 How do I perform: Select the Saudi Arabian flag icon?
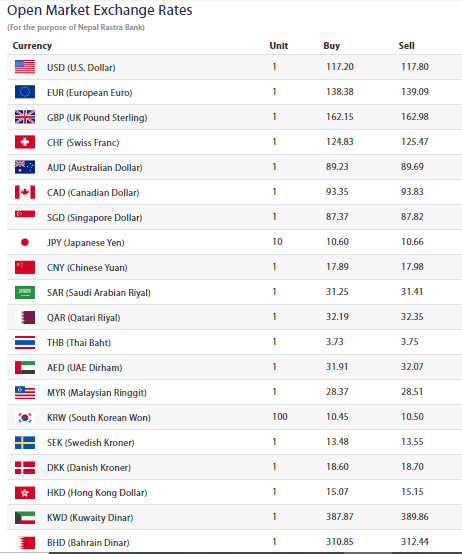[x=25, y=292]
